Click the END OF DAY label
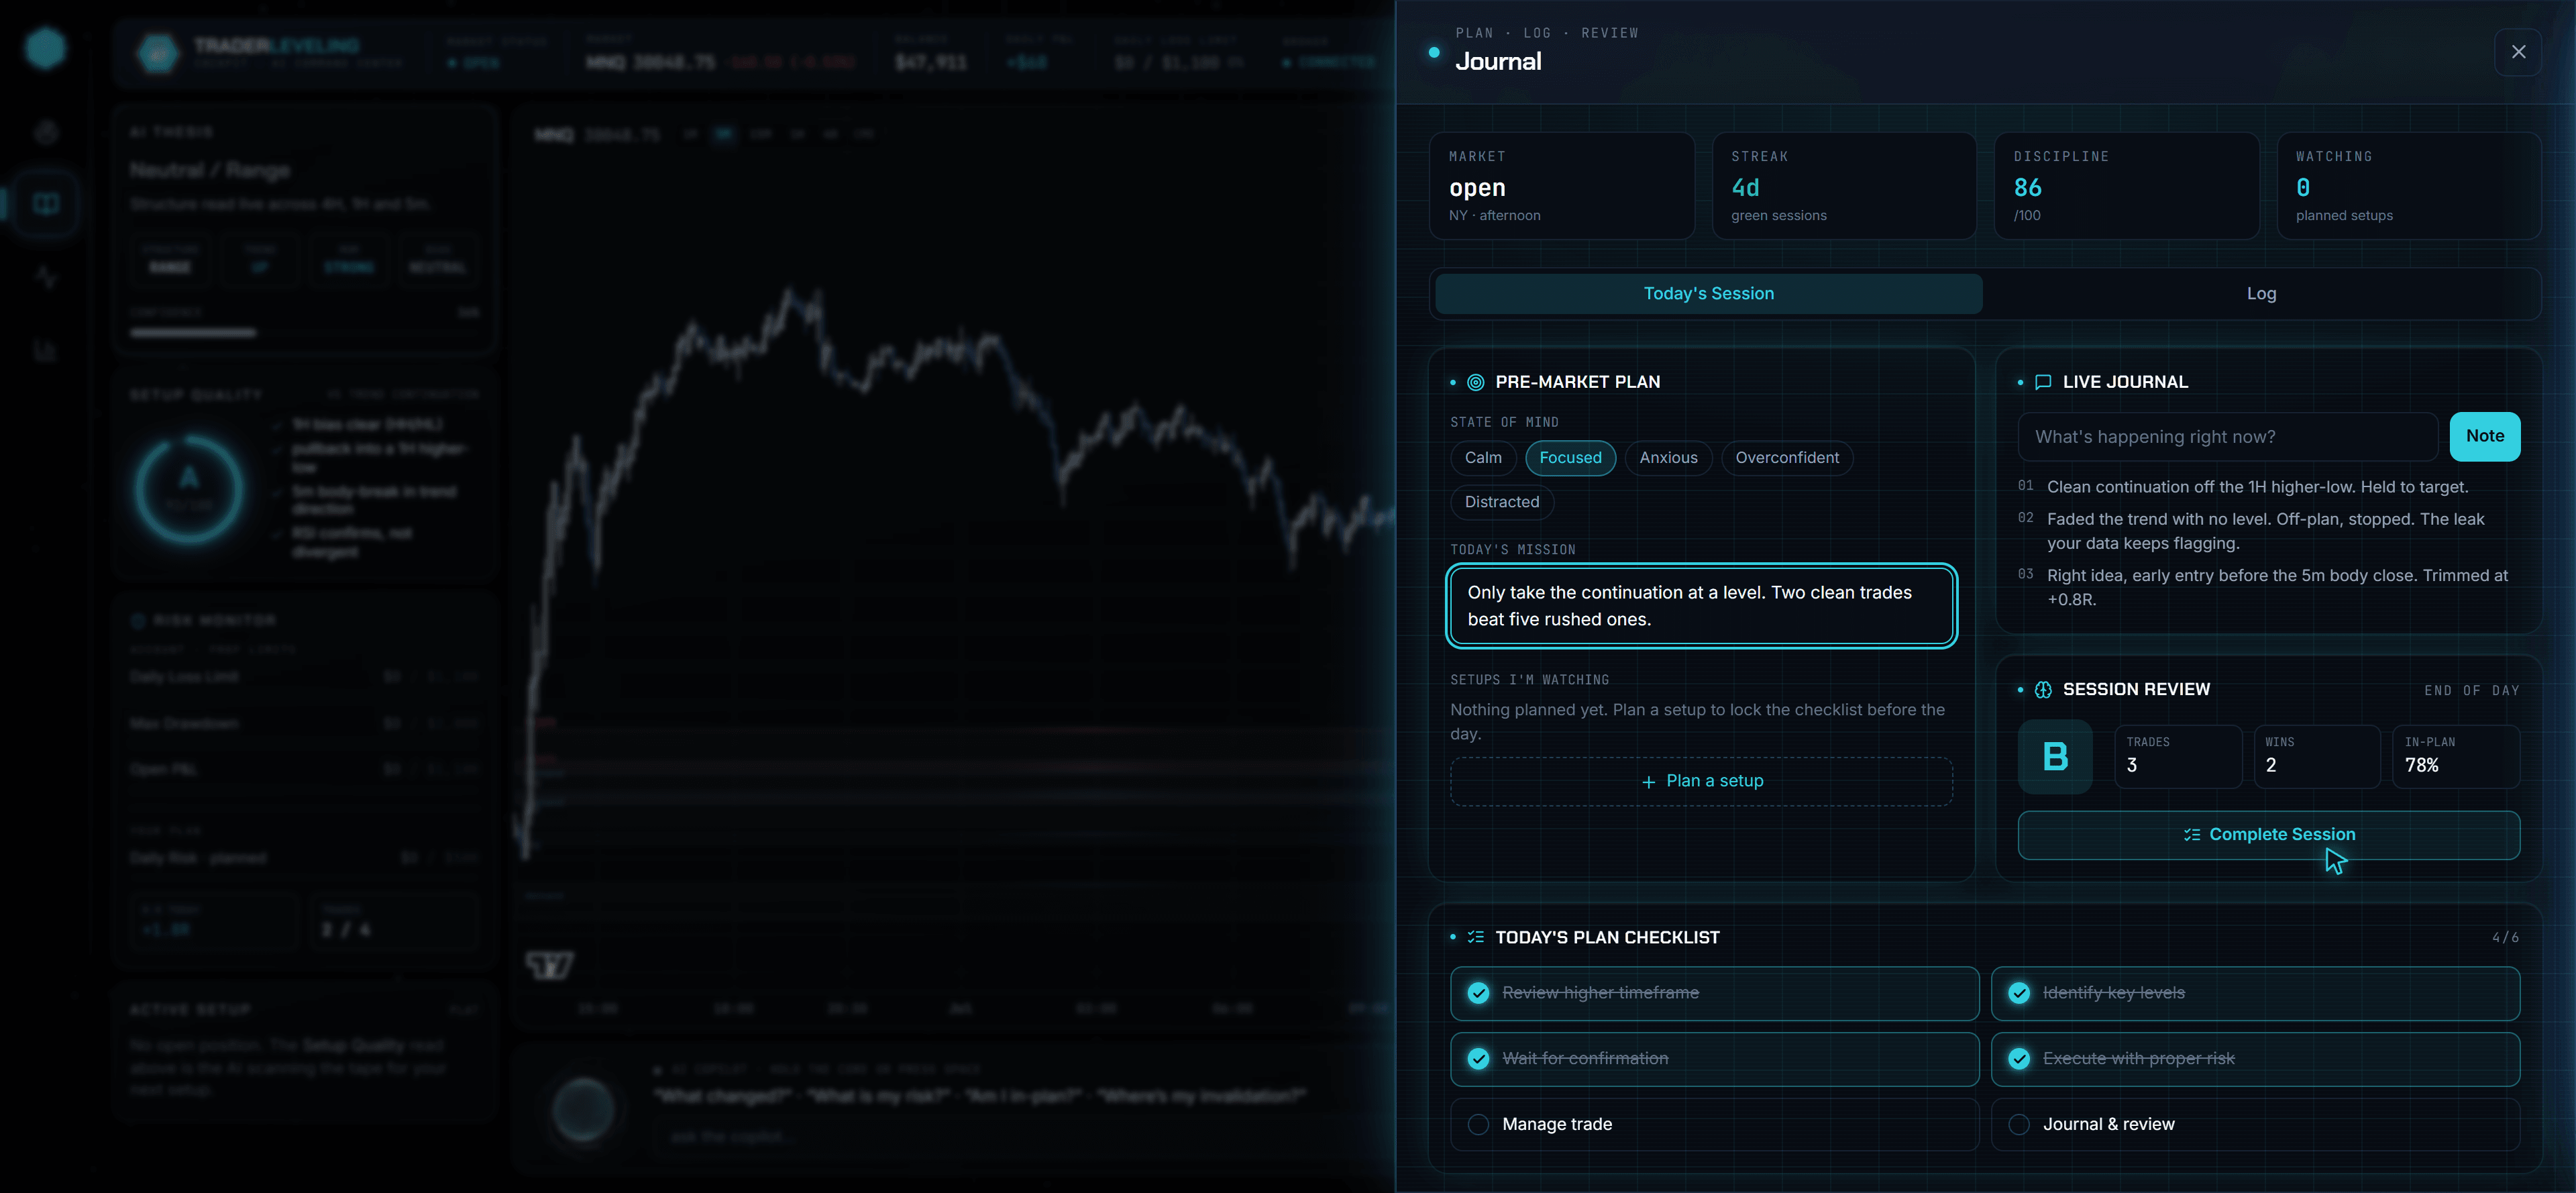Viewport: 2576px width, 1193px height. pos(2471,691)
